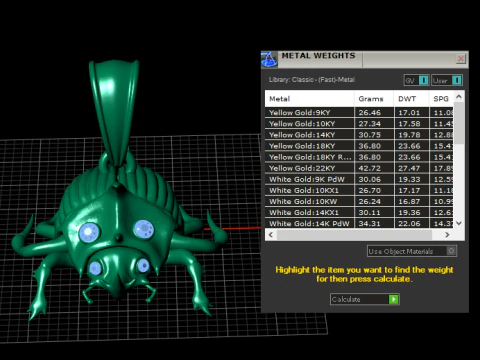The image size is (480, 360).
Task: Click the green Calculate arrow button
Action: pos(394,299)
